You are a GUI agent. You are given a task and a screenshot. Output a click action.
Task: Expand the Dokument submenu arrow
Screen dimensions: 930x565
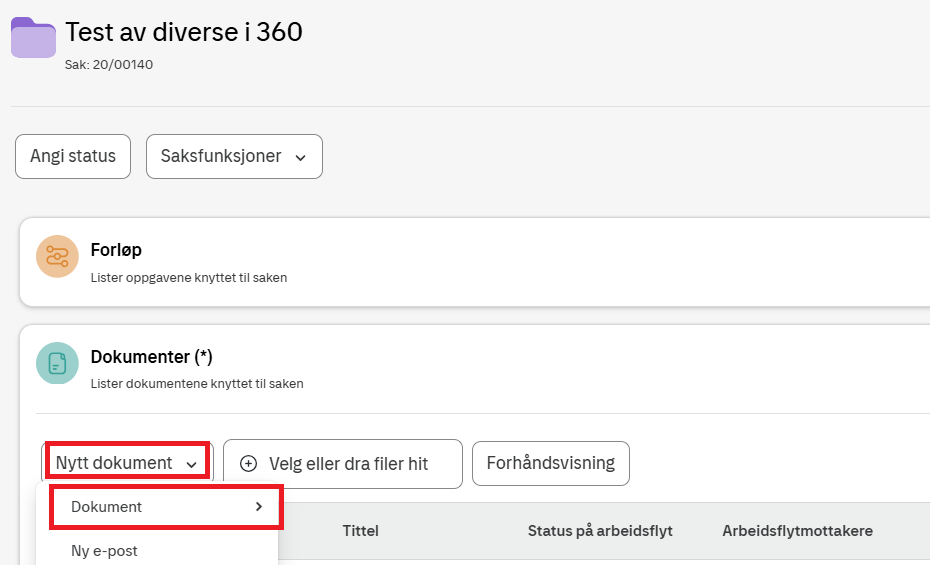coord(259,507)
